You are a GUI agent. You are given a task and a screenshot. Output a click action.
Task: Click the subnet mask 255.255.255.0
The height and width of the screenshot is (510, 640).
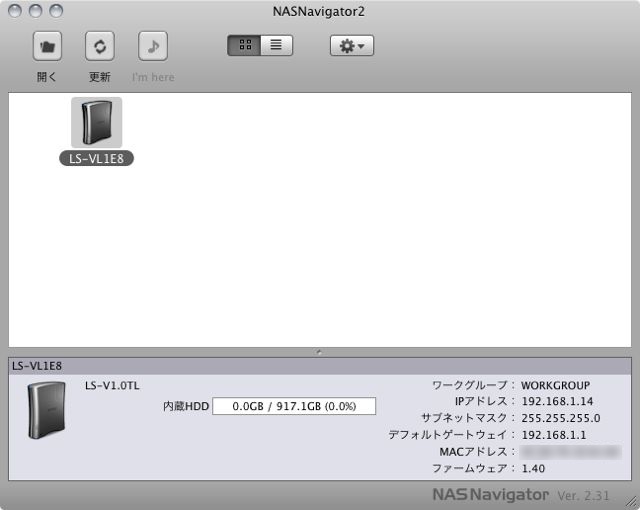560,418
